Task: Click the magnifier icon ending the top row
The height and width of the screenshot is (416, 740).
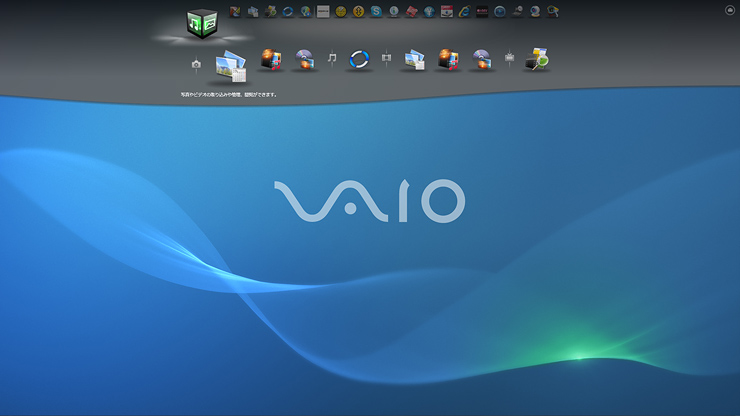Action: point(552,12)
